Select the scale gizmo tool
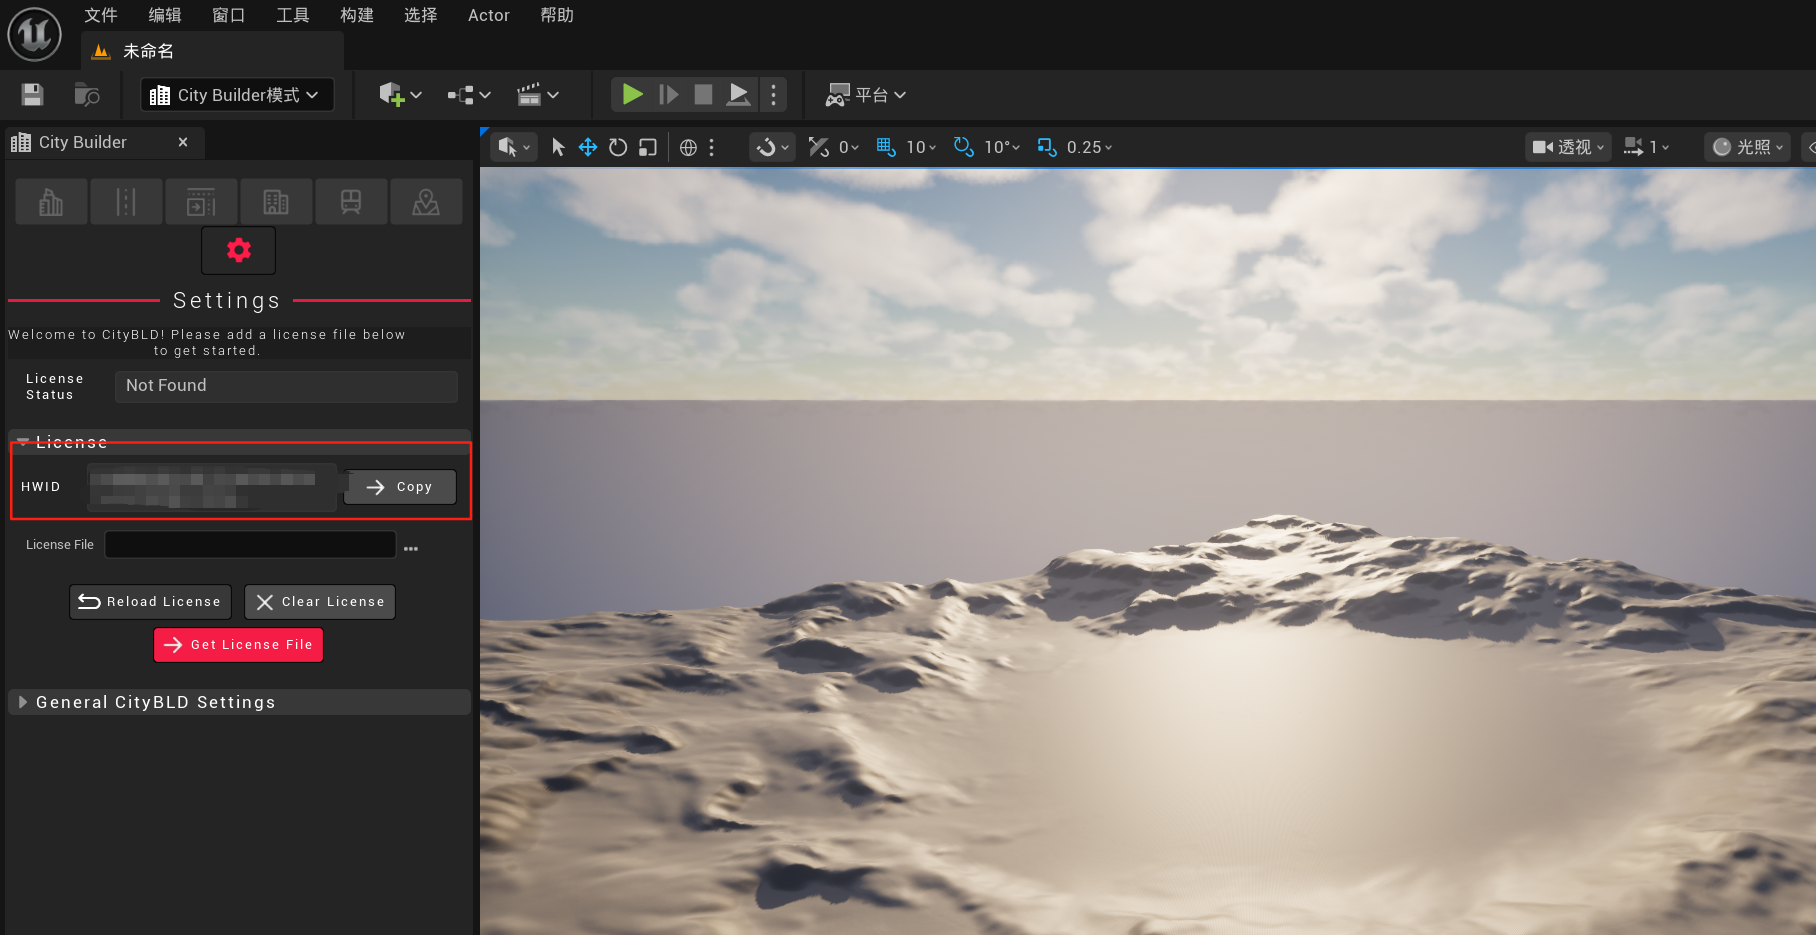Image resolution: width=1816 pixels, height=935 pixels. coord(648,147)
